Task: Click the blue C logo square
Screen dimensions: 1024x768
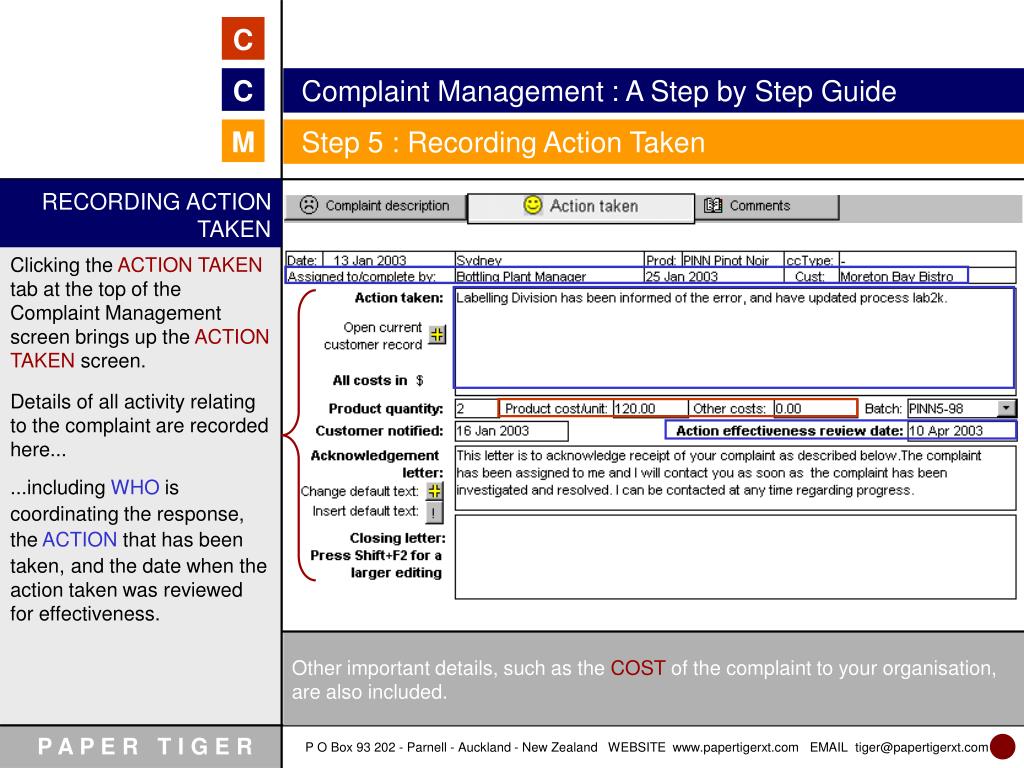Action: coord(243,90)
